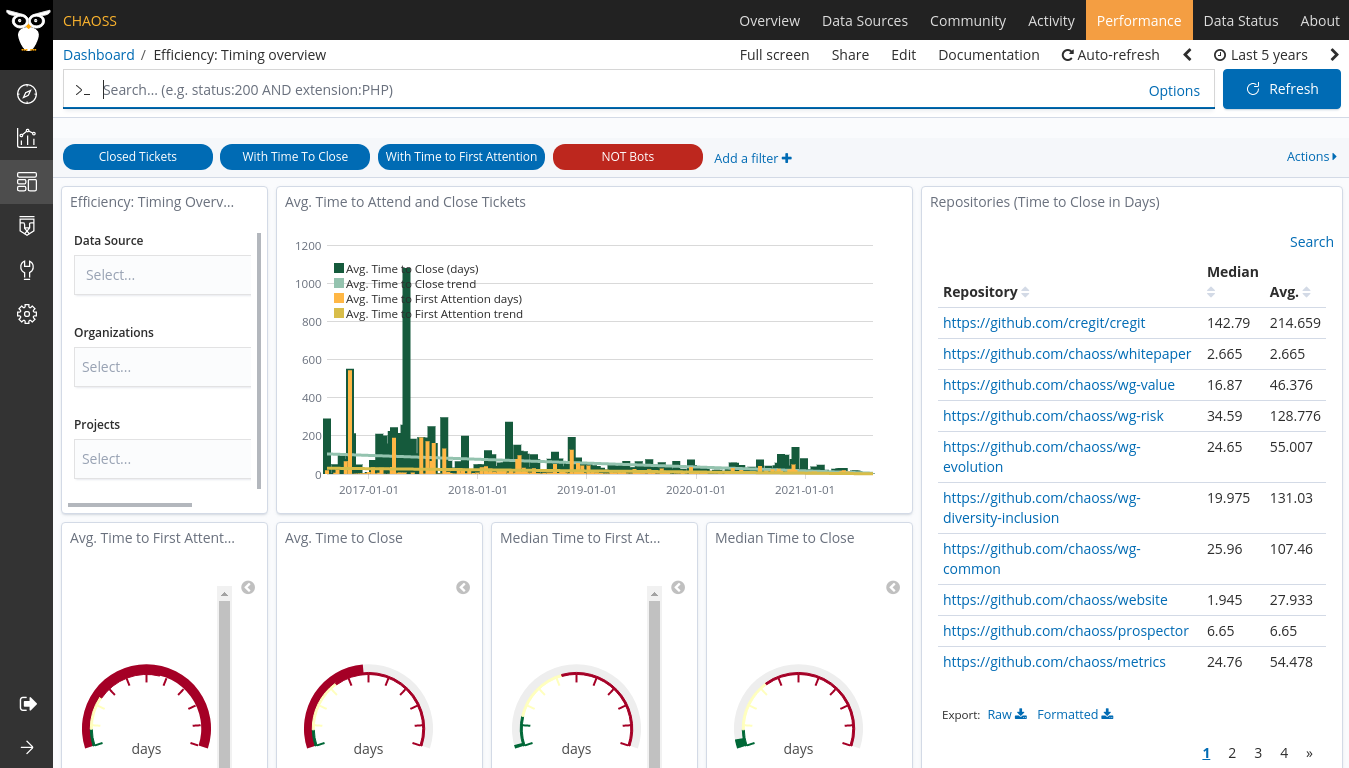Open the chaoss/whitepaper repository link
Screen dimensions: 1349x768
coord(1067,354)
